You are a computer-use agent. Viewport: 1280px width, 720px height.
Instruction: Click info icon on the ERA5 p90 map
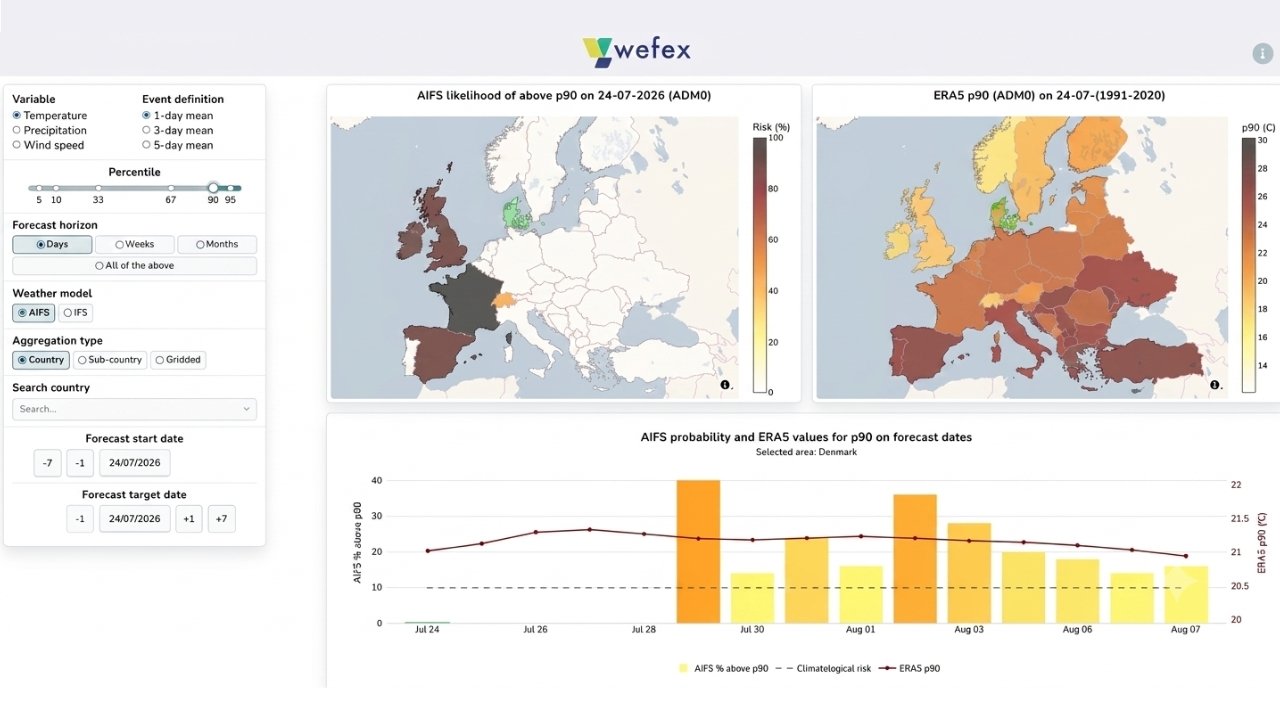pyautogui.click(x=1214, y=385)
